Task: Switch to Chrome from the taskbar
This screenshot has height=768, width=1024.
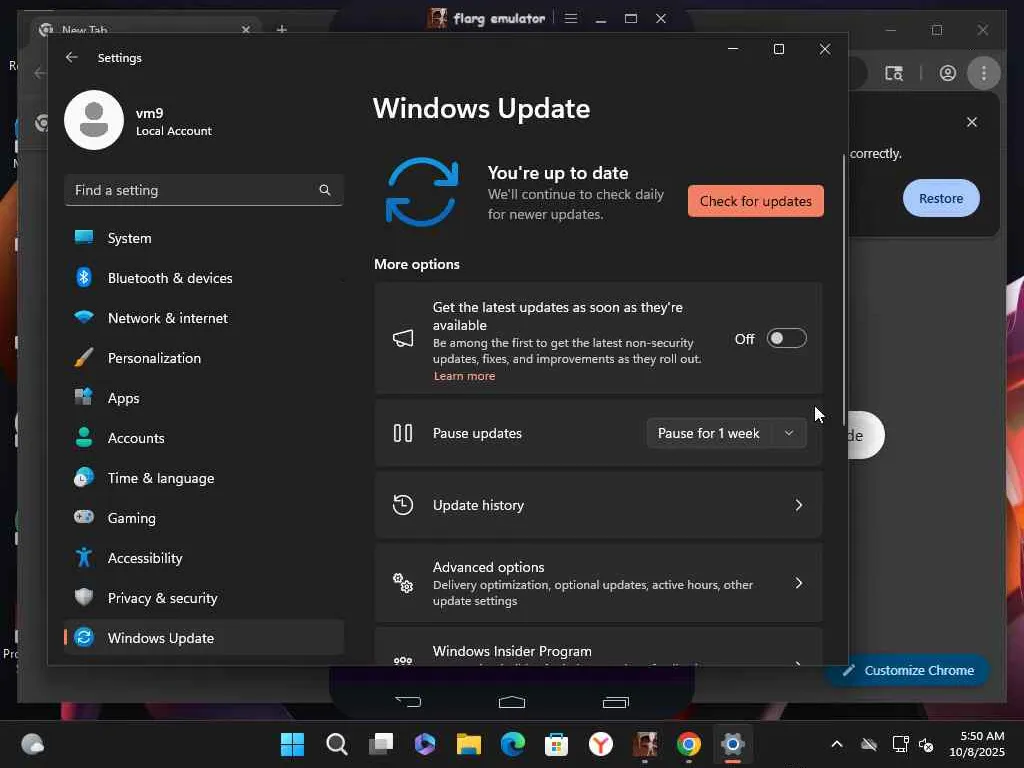Action: pyautogui.click(x=688, y=744)
